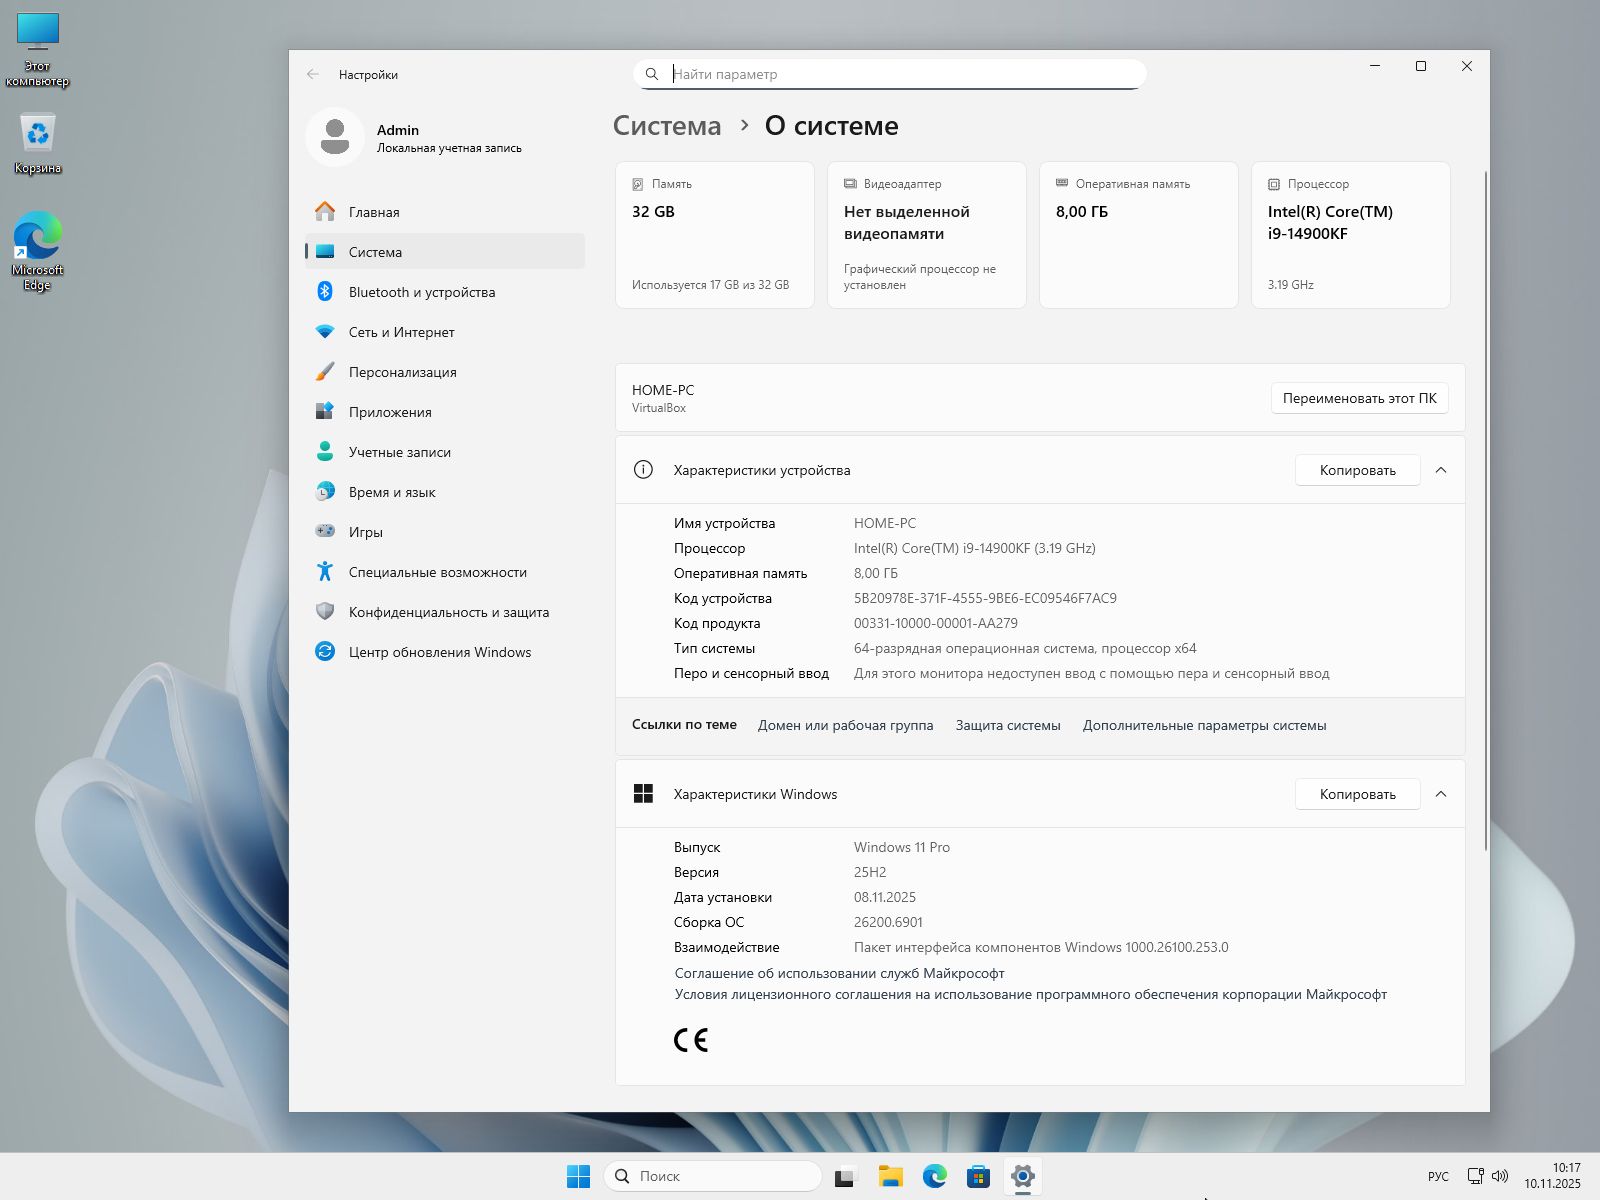Click the Windows Update sync icon
Screen dimensions: 1600x1200
click(x=325, y=652)
